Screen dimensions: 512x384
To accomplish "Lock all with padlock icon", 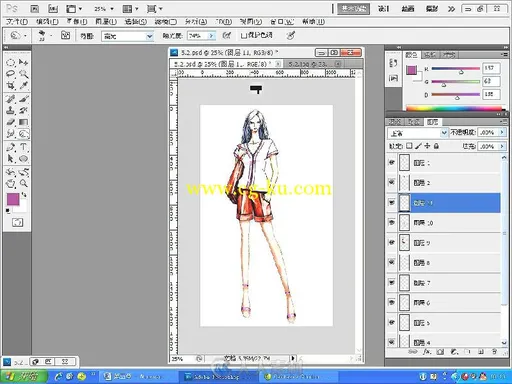I will pos(436,146).
